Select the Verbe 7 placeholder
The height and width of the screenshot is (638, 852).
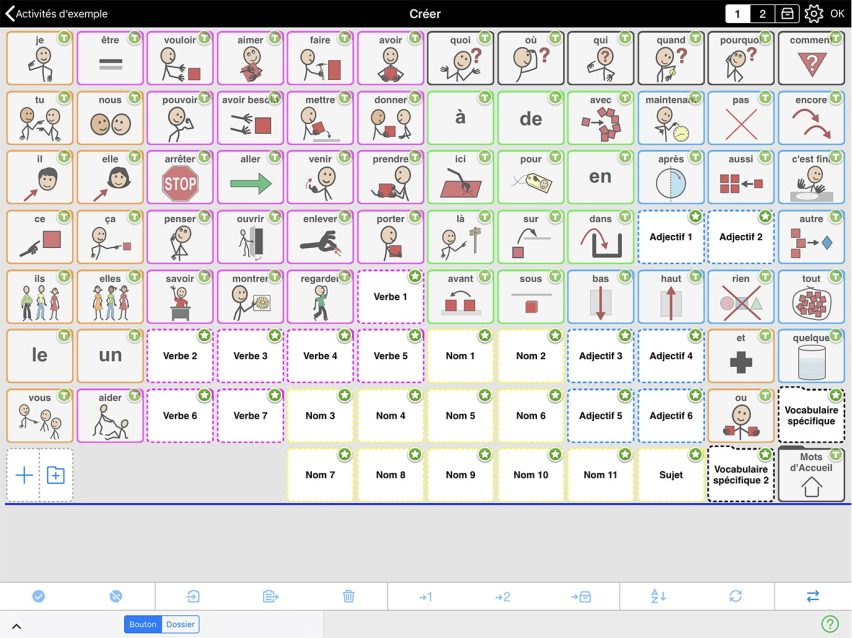pyautogui.click(x=250, y=415)
